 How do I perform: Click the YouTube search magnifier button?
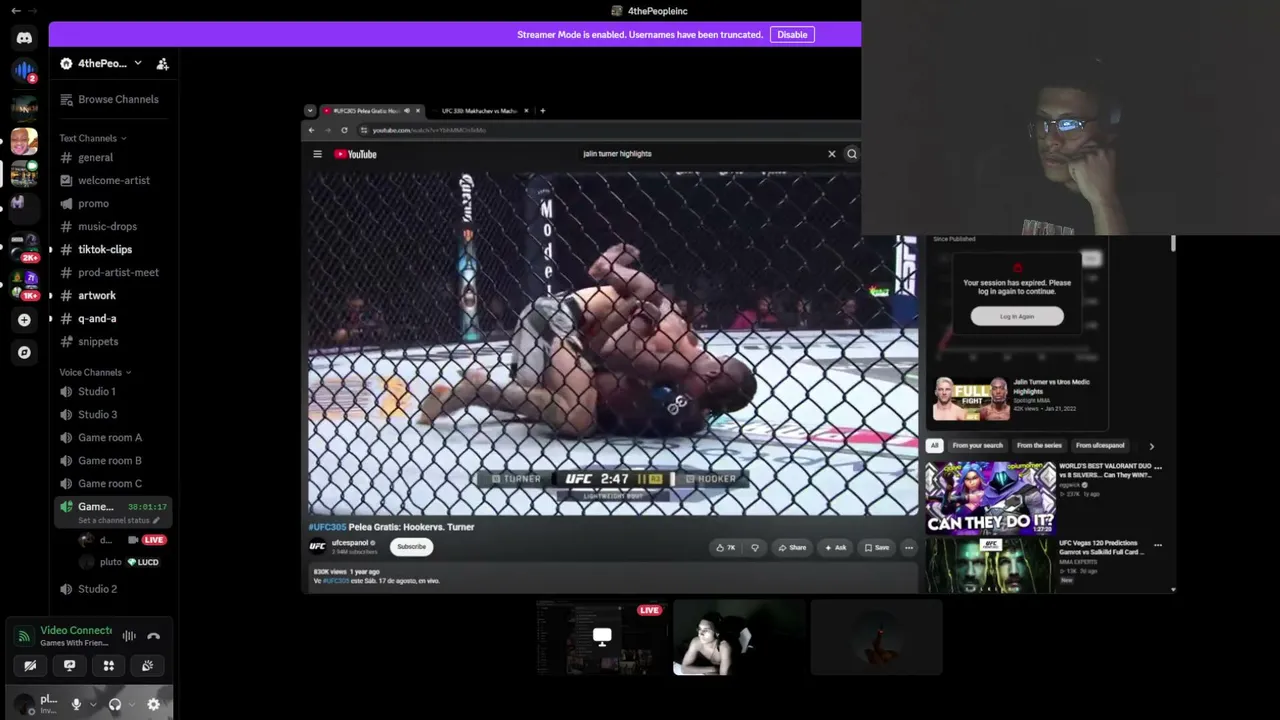click(852, 154)
